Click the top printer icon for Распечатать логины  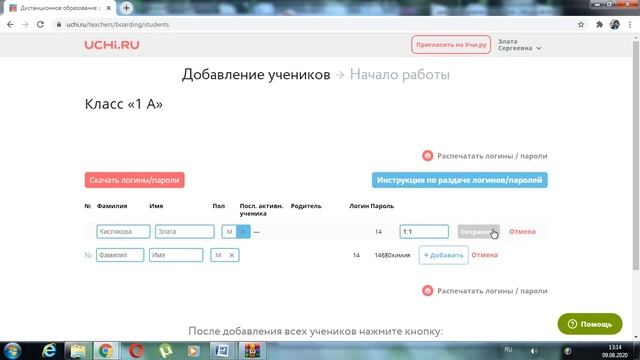coord(427,156)
